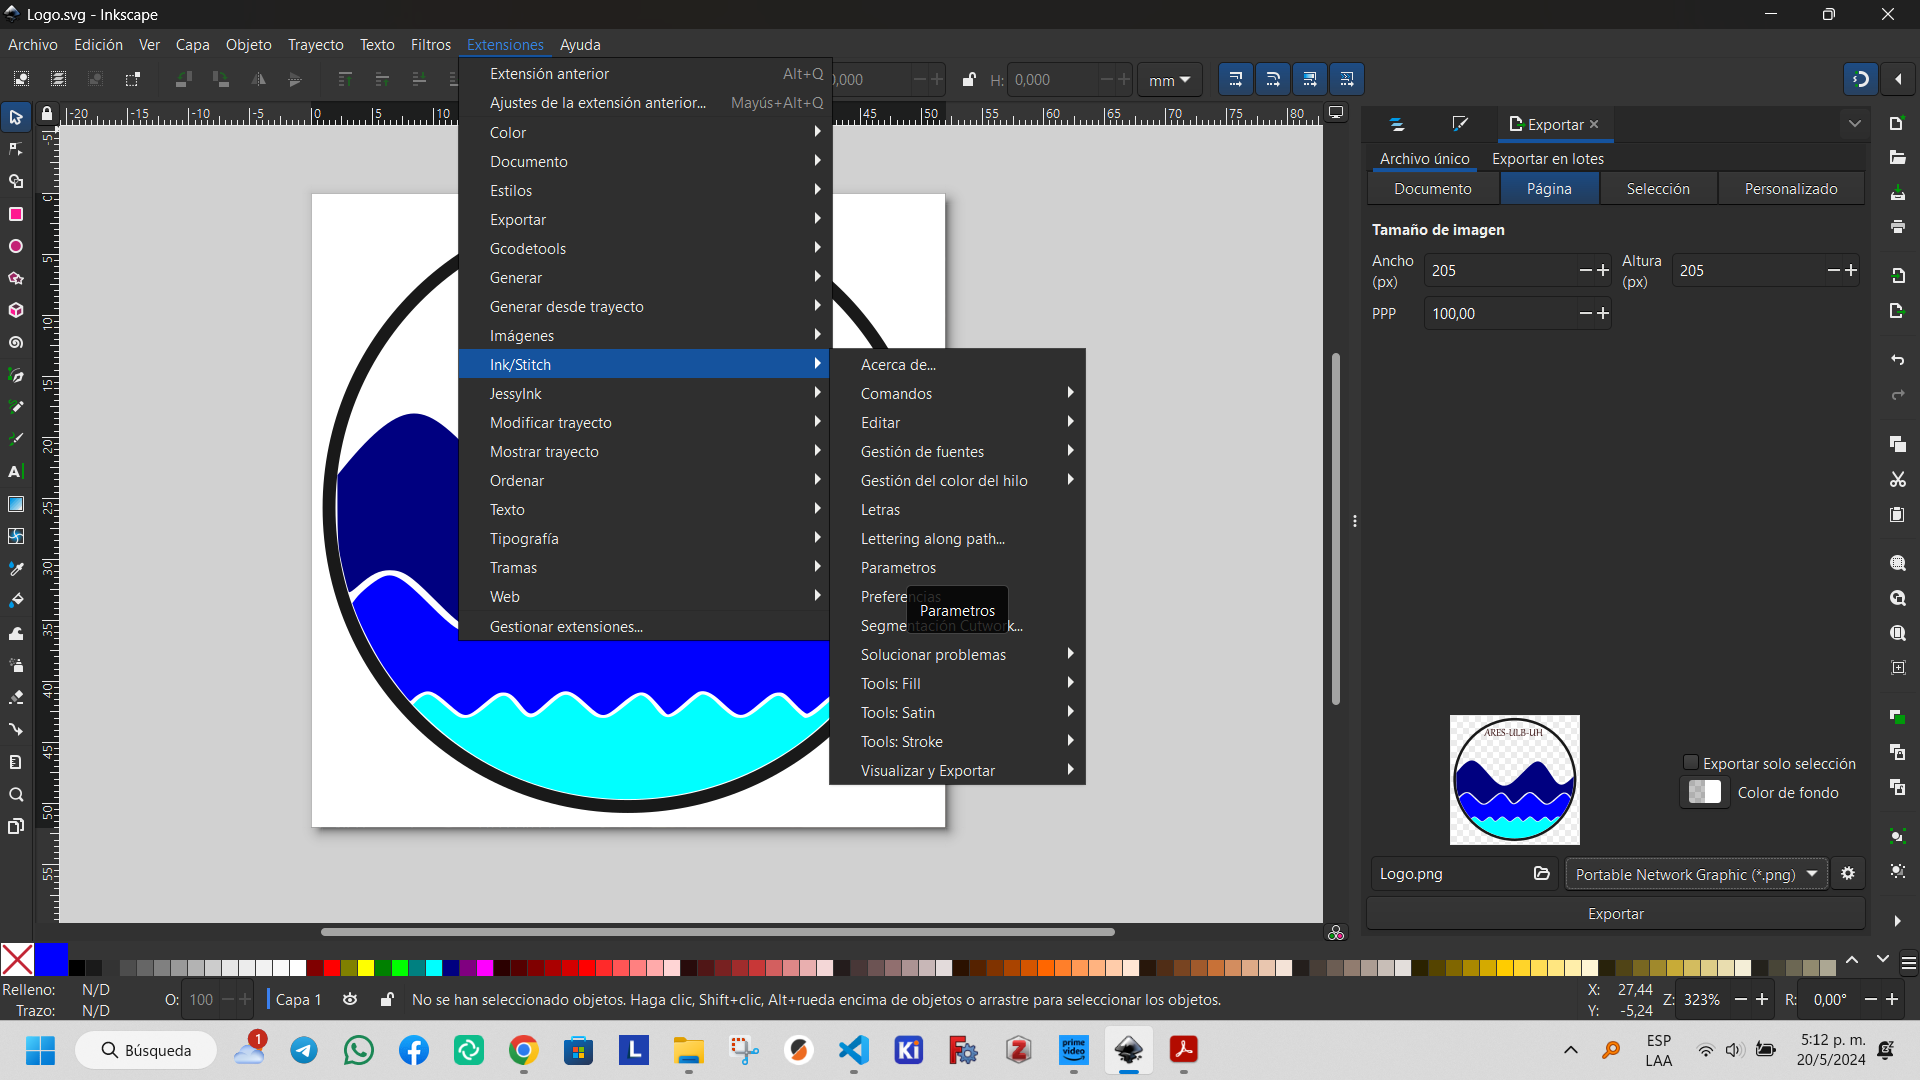Click the Select all objects icon

pyautogui.click(x=21, y=79)
